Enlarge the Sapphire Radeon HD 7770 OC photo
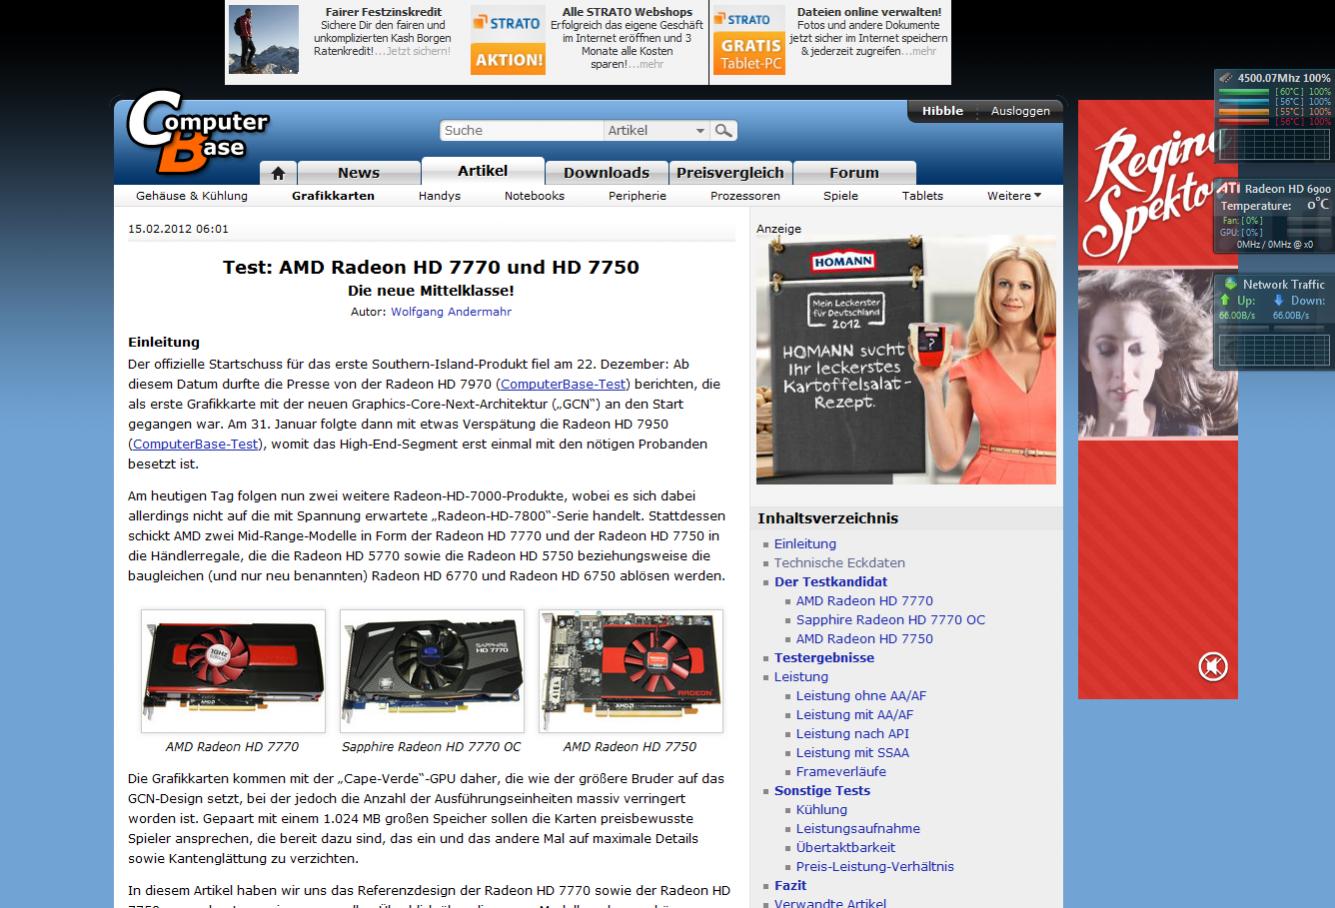The image size is (1335, 908). point(432,671)
